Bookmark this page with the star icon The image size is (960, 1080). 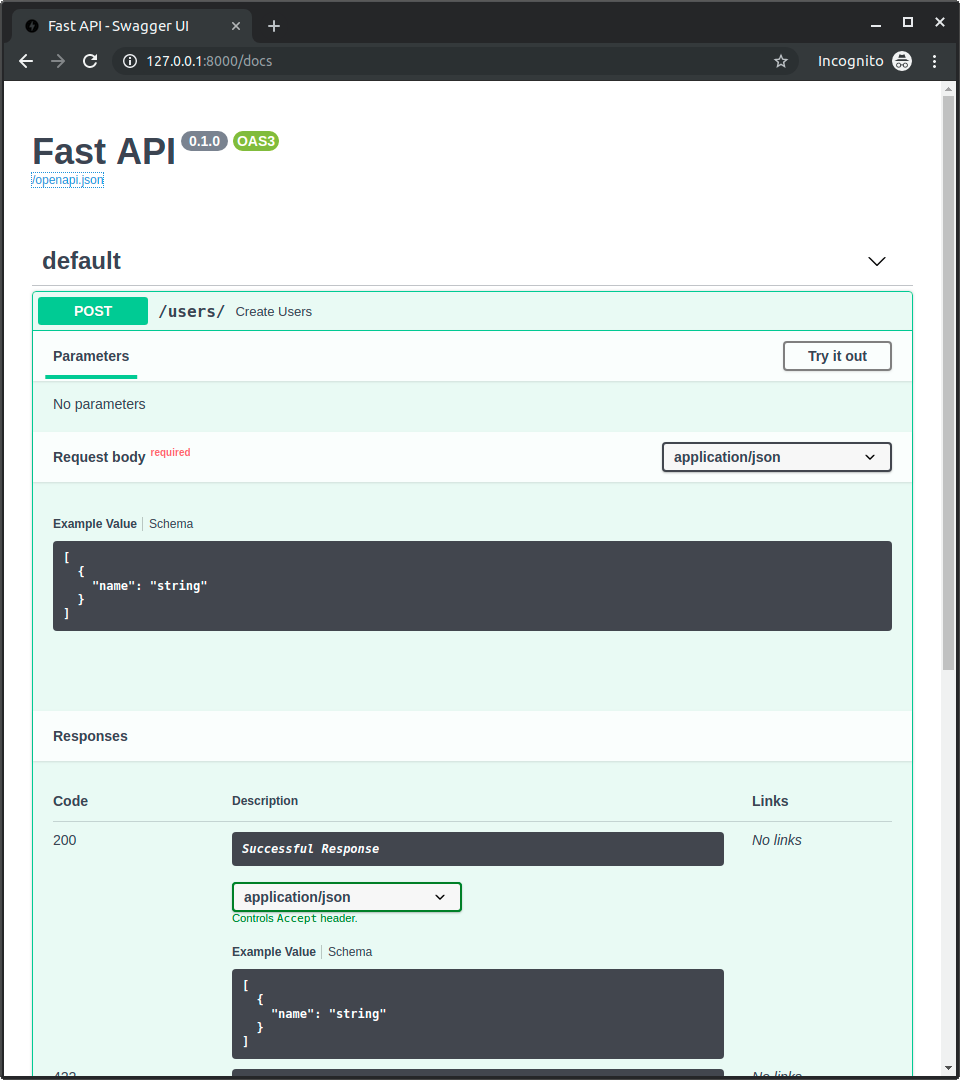780,61
